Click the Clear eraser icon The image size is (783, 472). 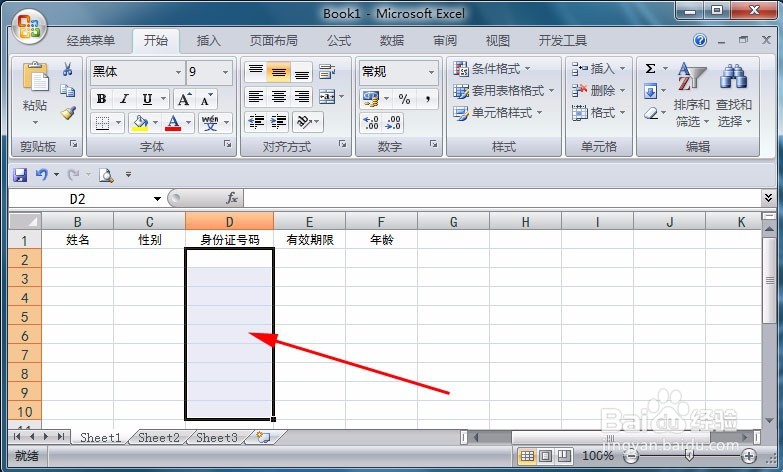[x=651, y=113]
